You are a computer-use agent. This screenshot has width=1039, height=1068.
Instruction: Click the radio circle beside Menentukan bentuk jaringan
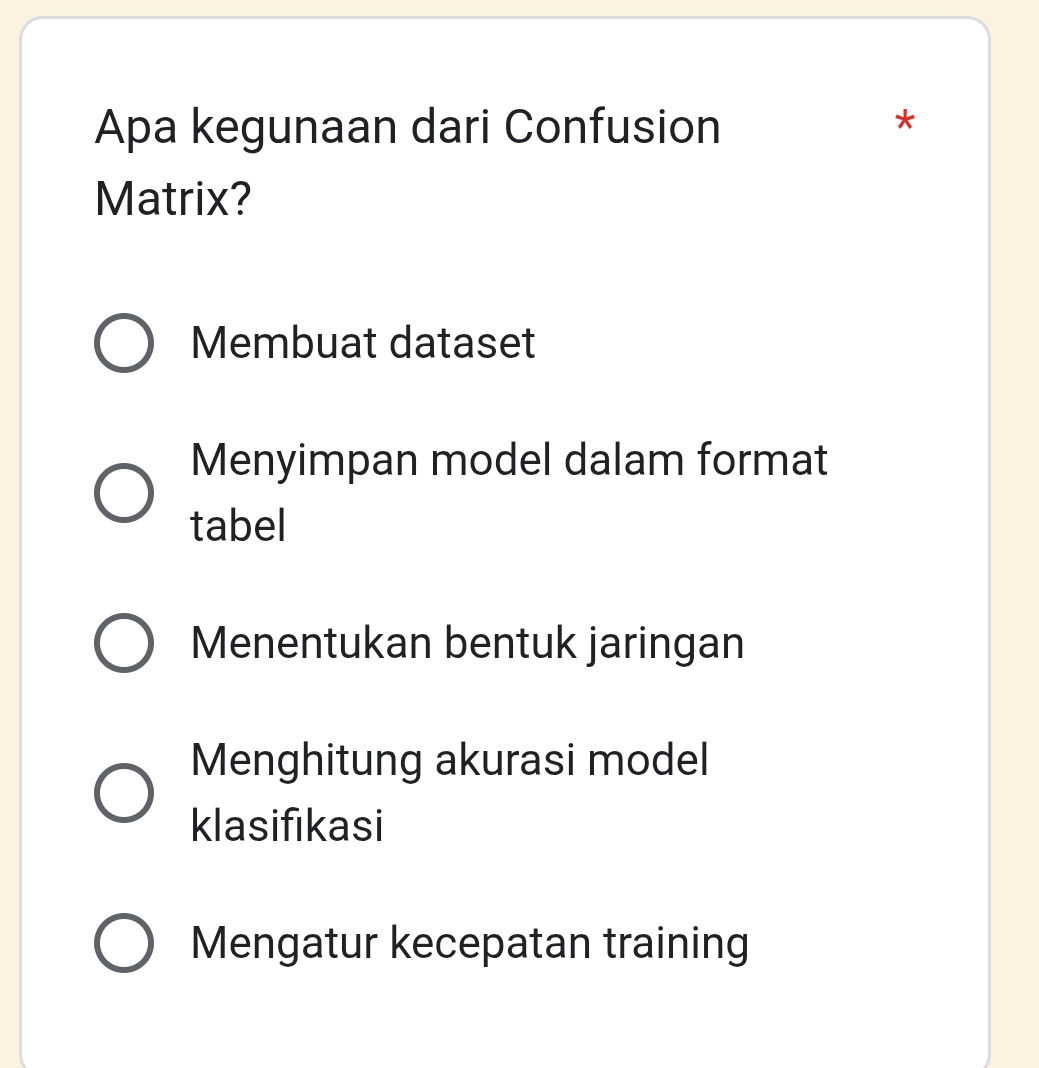[124, 644]
